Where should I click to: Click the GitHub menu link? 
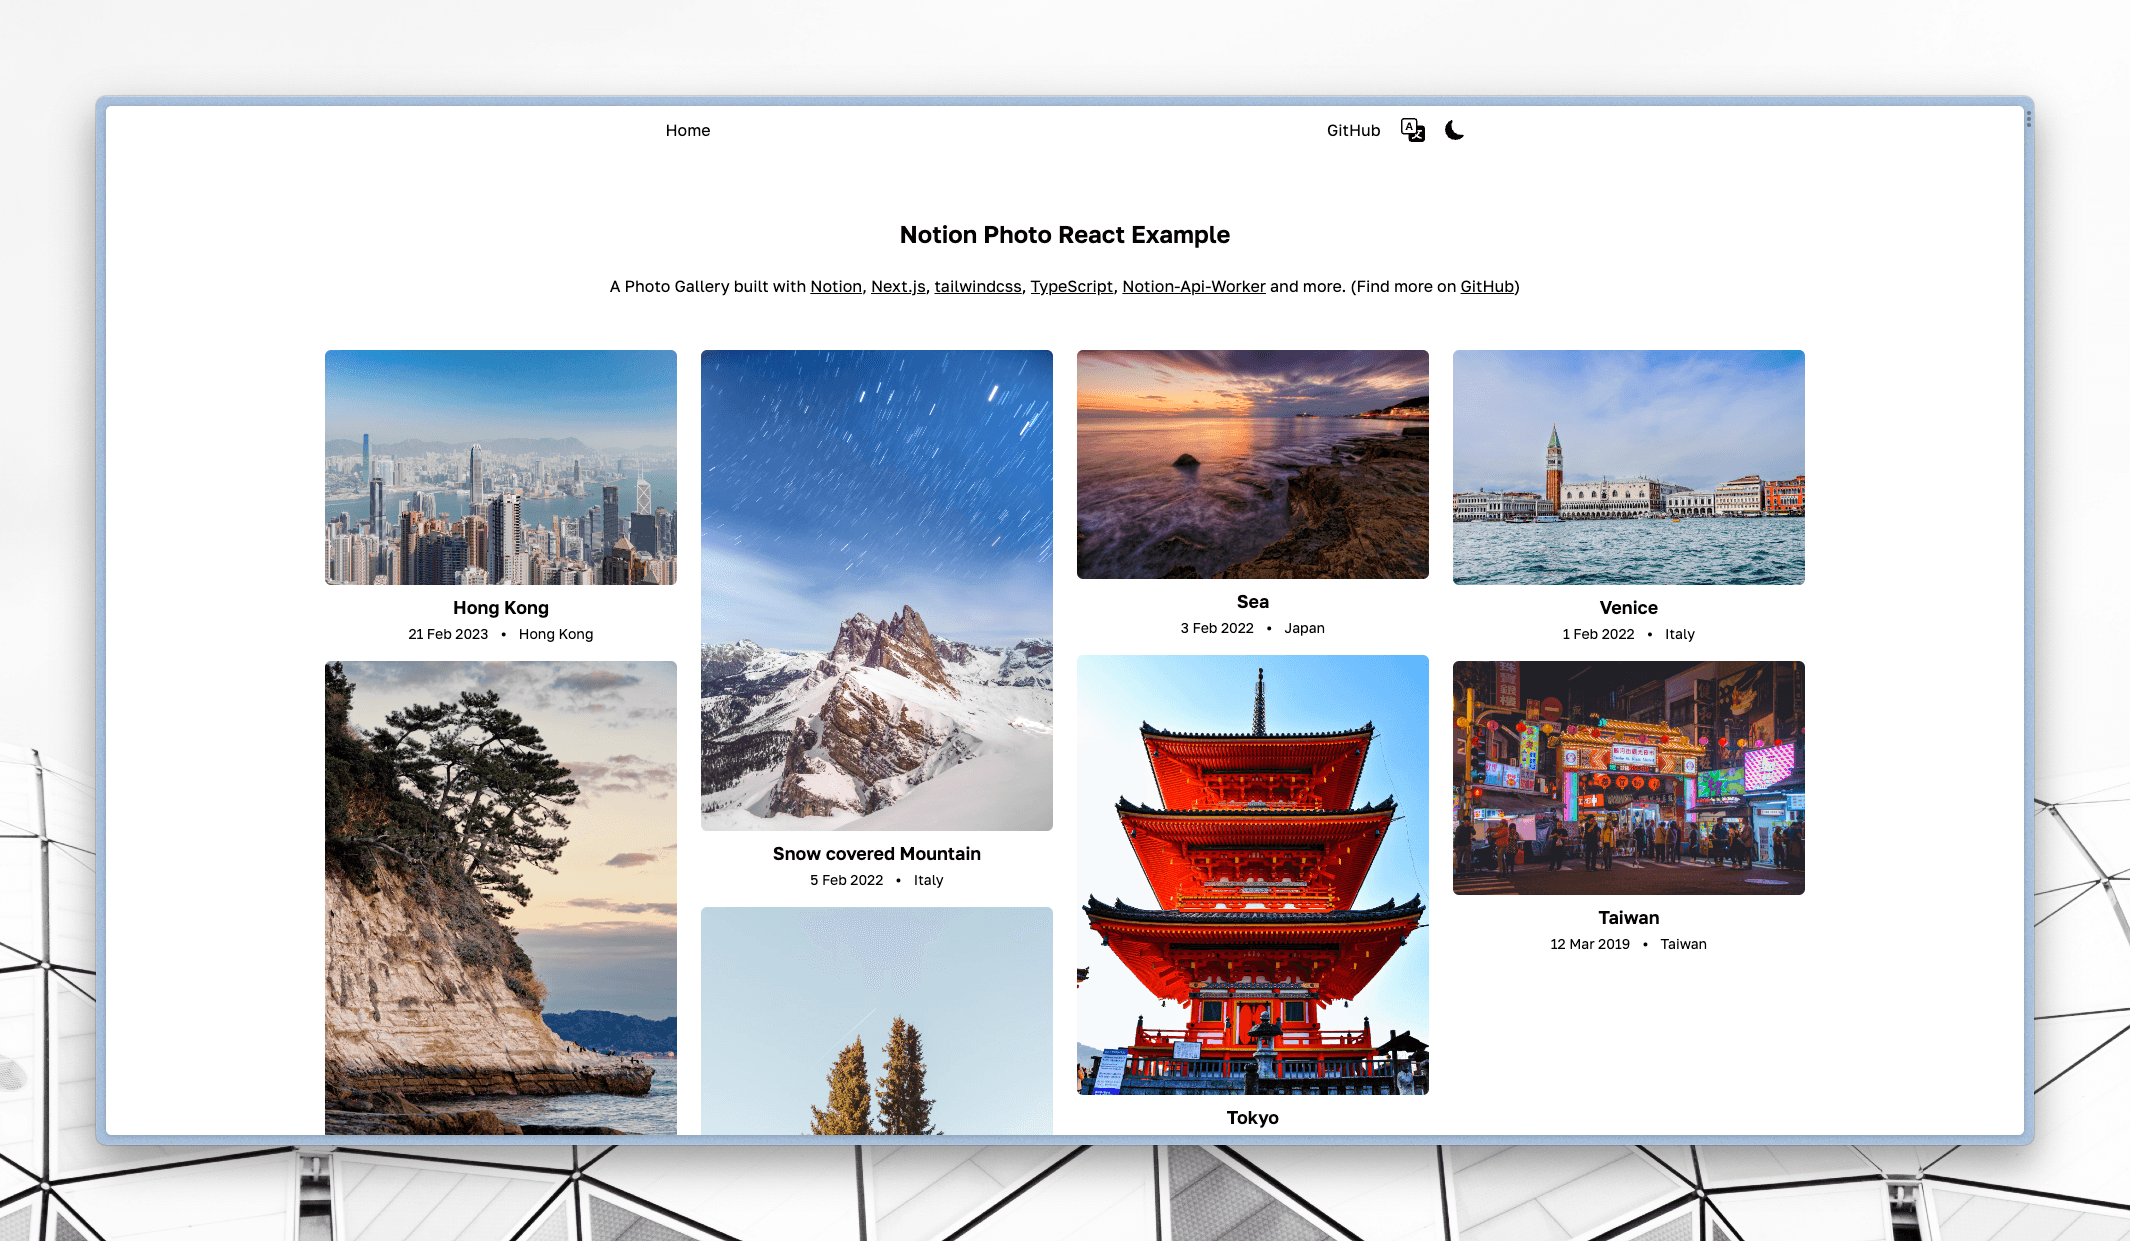[x=1353, y=130]
